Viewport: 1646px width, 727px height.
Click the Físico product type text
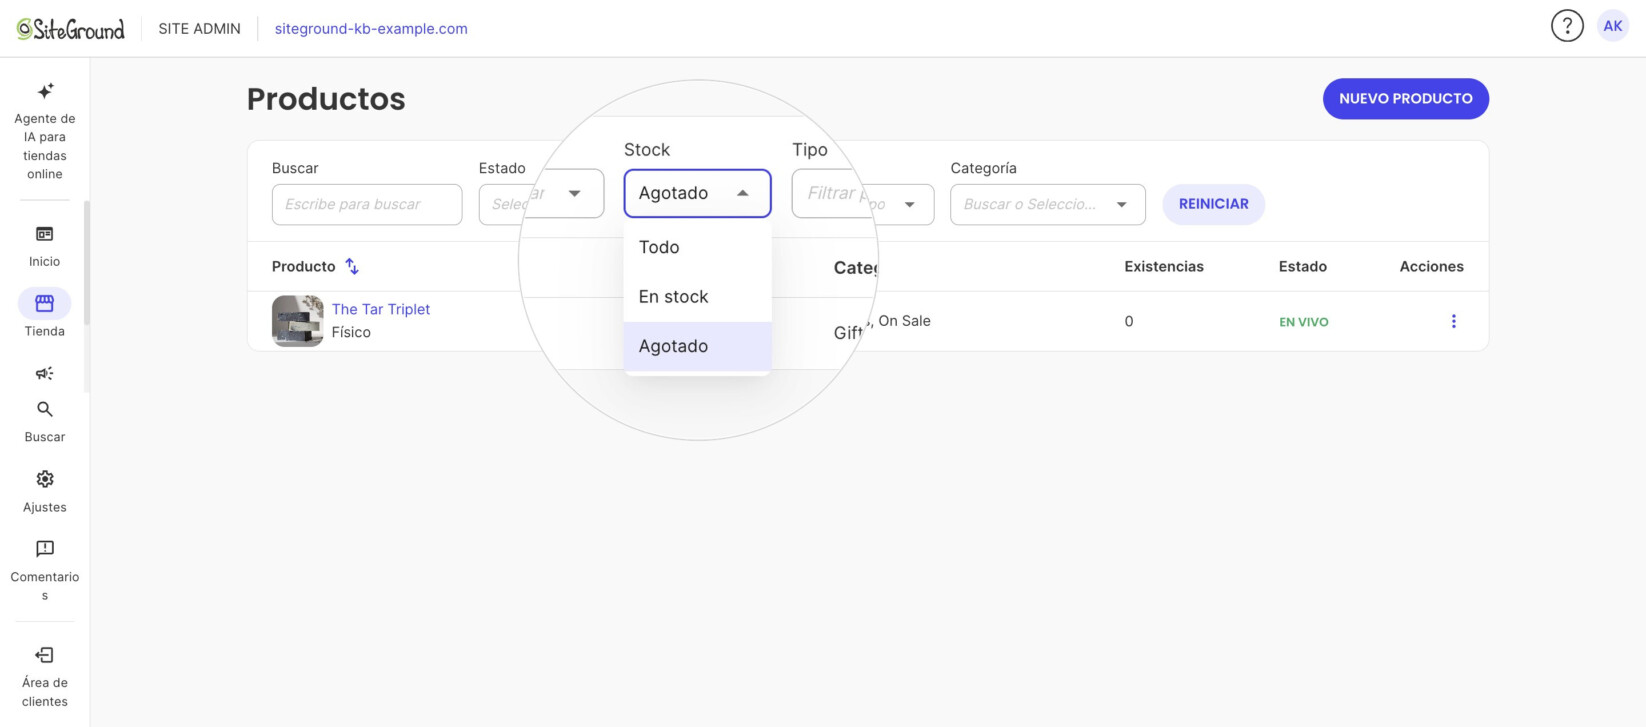click(x=351, y=332)
